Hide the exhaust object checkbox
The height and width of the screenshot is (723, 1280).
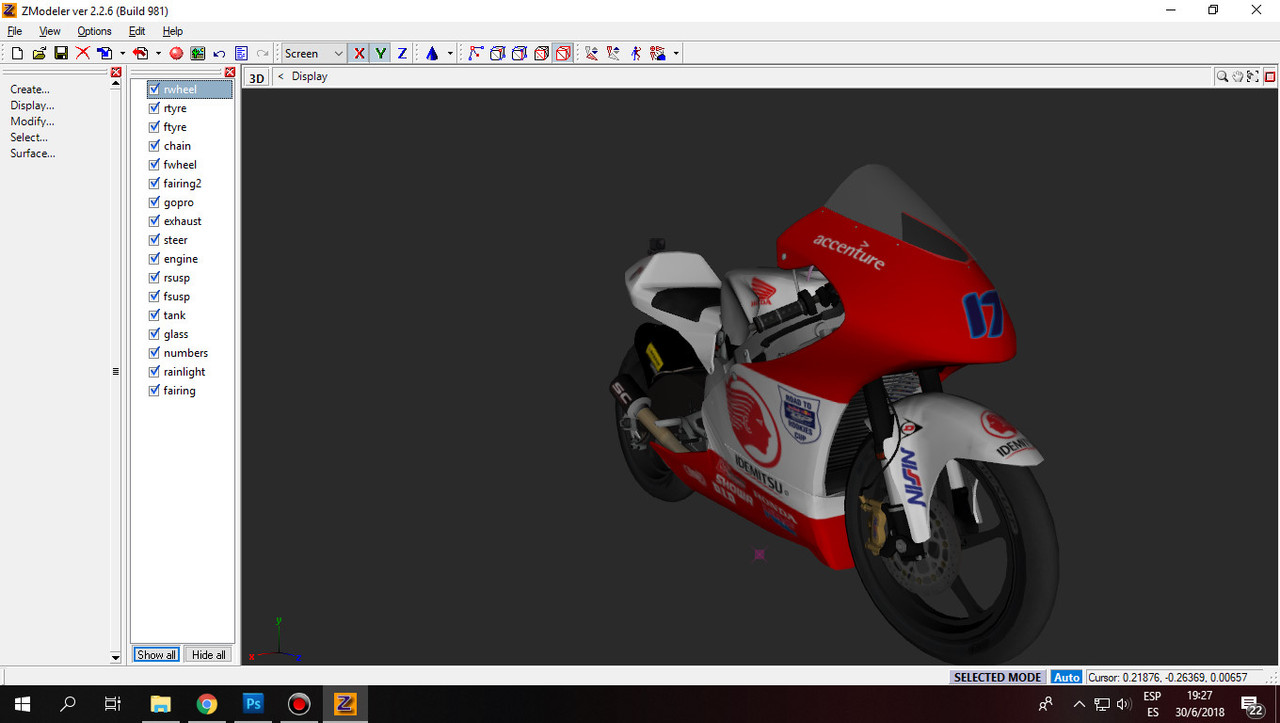point(154,221)
